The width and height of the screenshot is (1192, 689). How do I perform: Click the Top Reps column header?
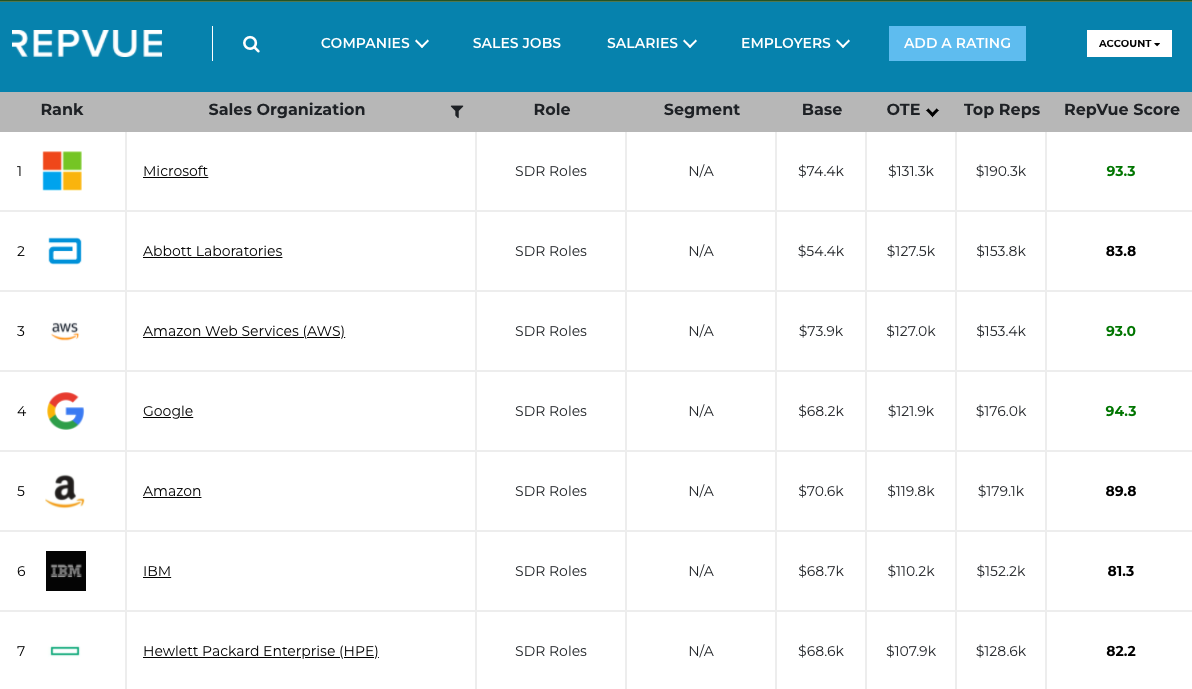click(1002, 110)
